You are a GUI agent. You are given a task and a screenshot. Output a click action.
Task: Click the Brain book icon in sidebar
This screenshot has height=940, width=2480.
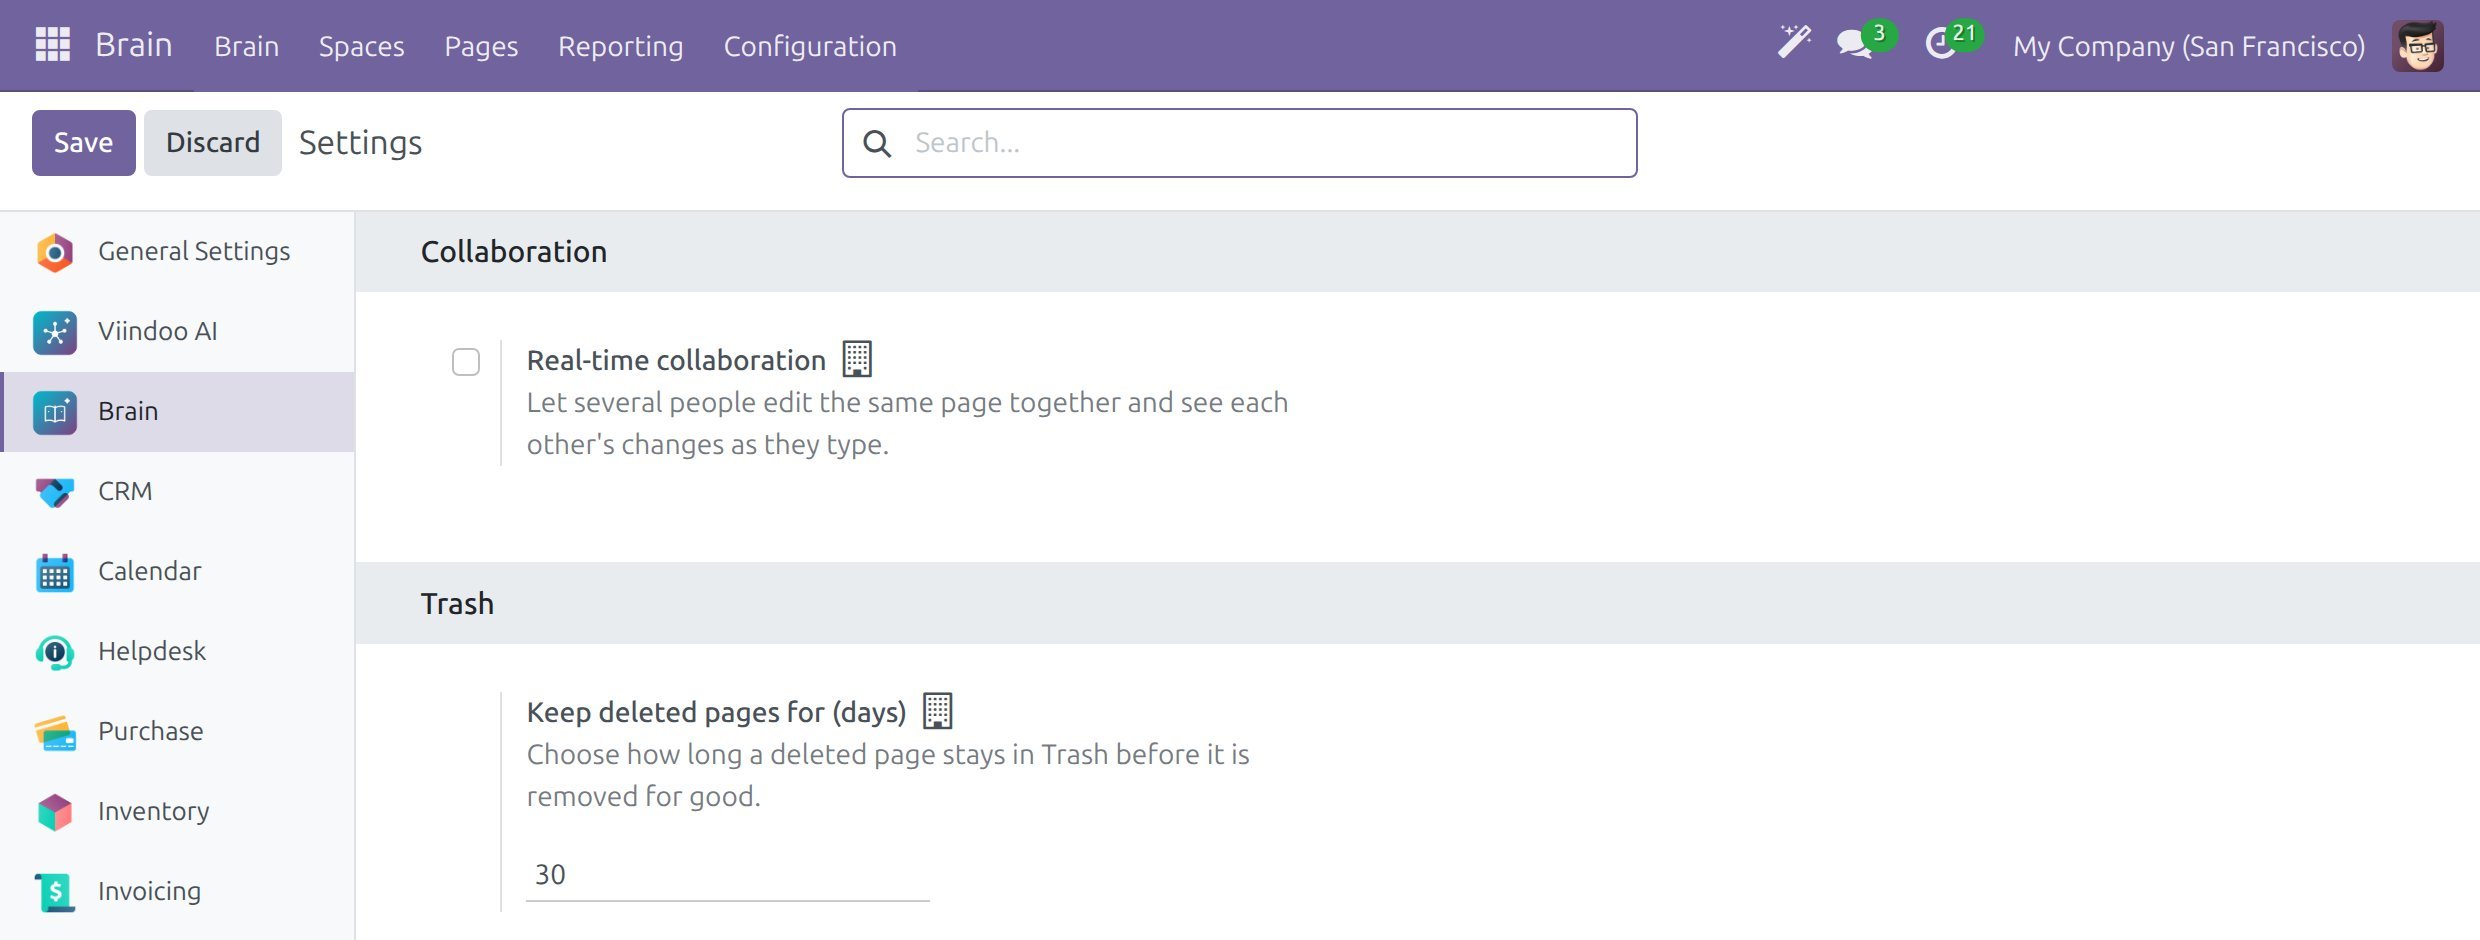(55, 412)
